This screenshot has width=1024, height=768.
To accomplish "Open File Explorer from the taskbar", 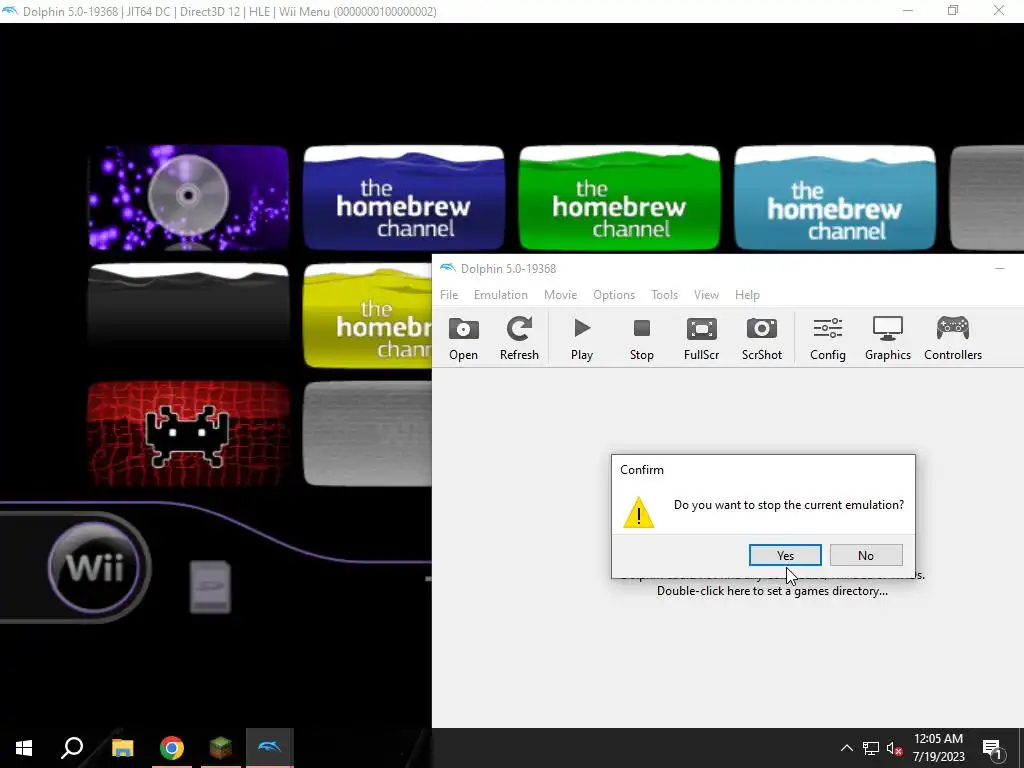I will [122, 748].
